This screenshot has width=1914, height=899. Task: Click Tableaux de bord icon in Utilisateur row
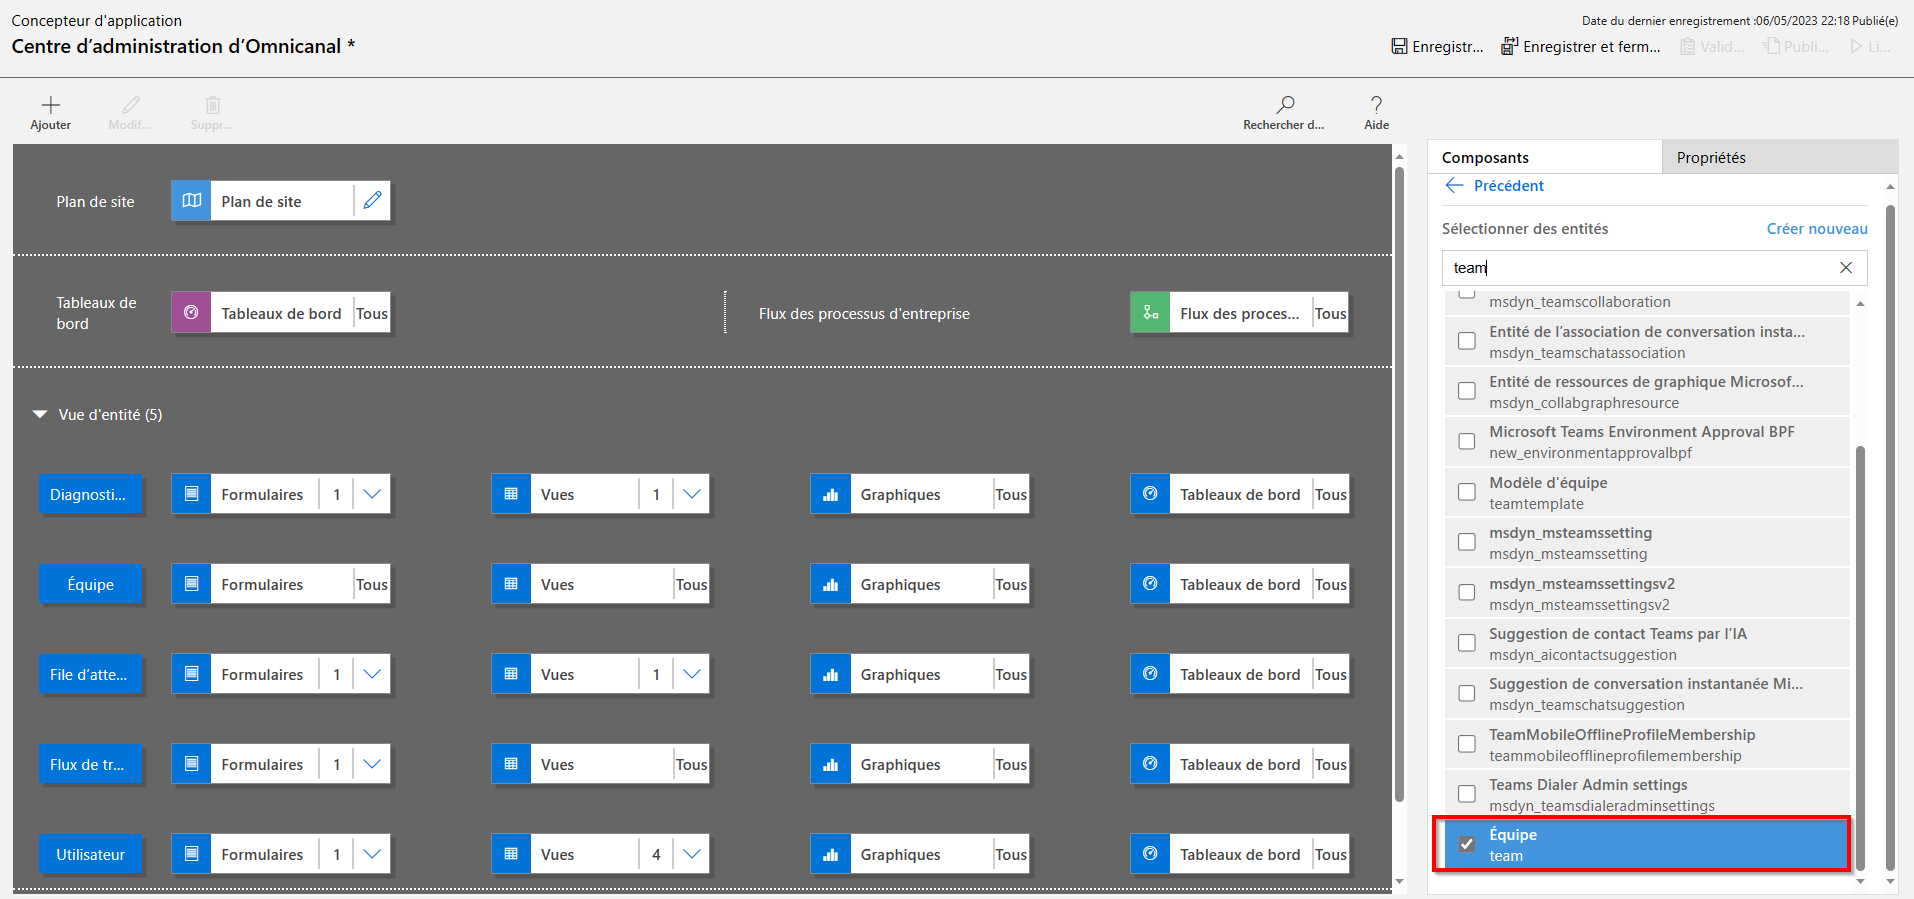tap(1150, 854)
